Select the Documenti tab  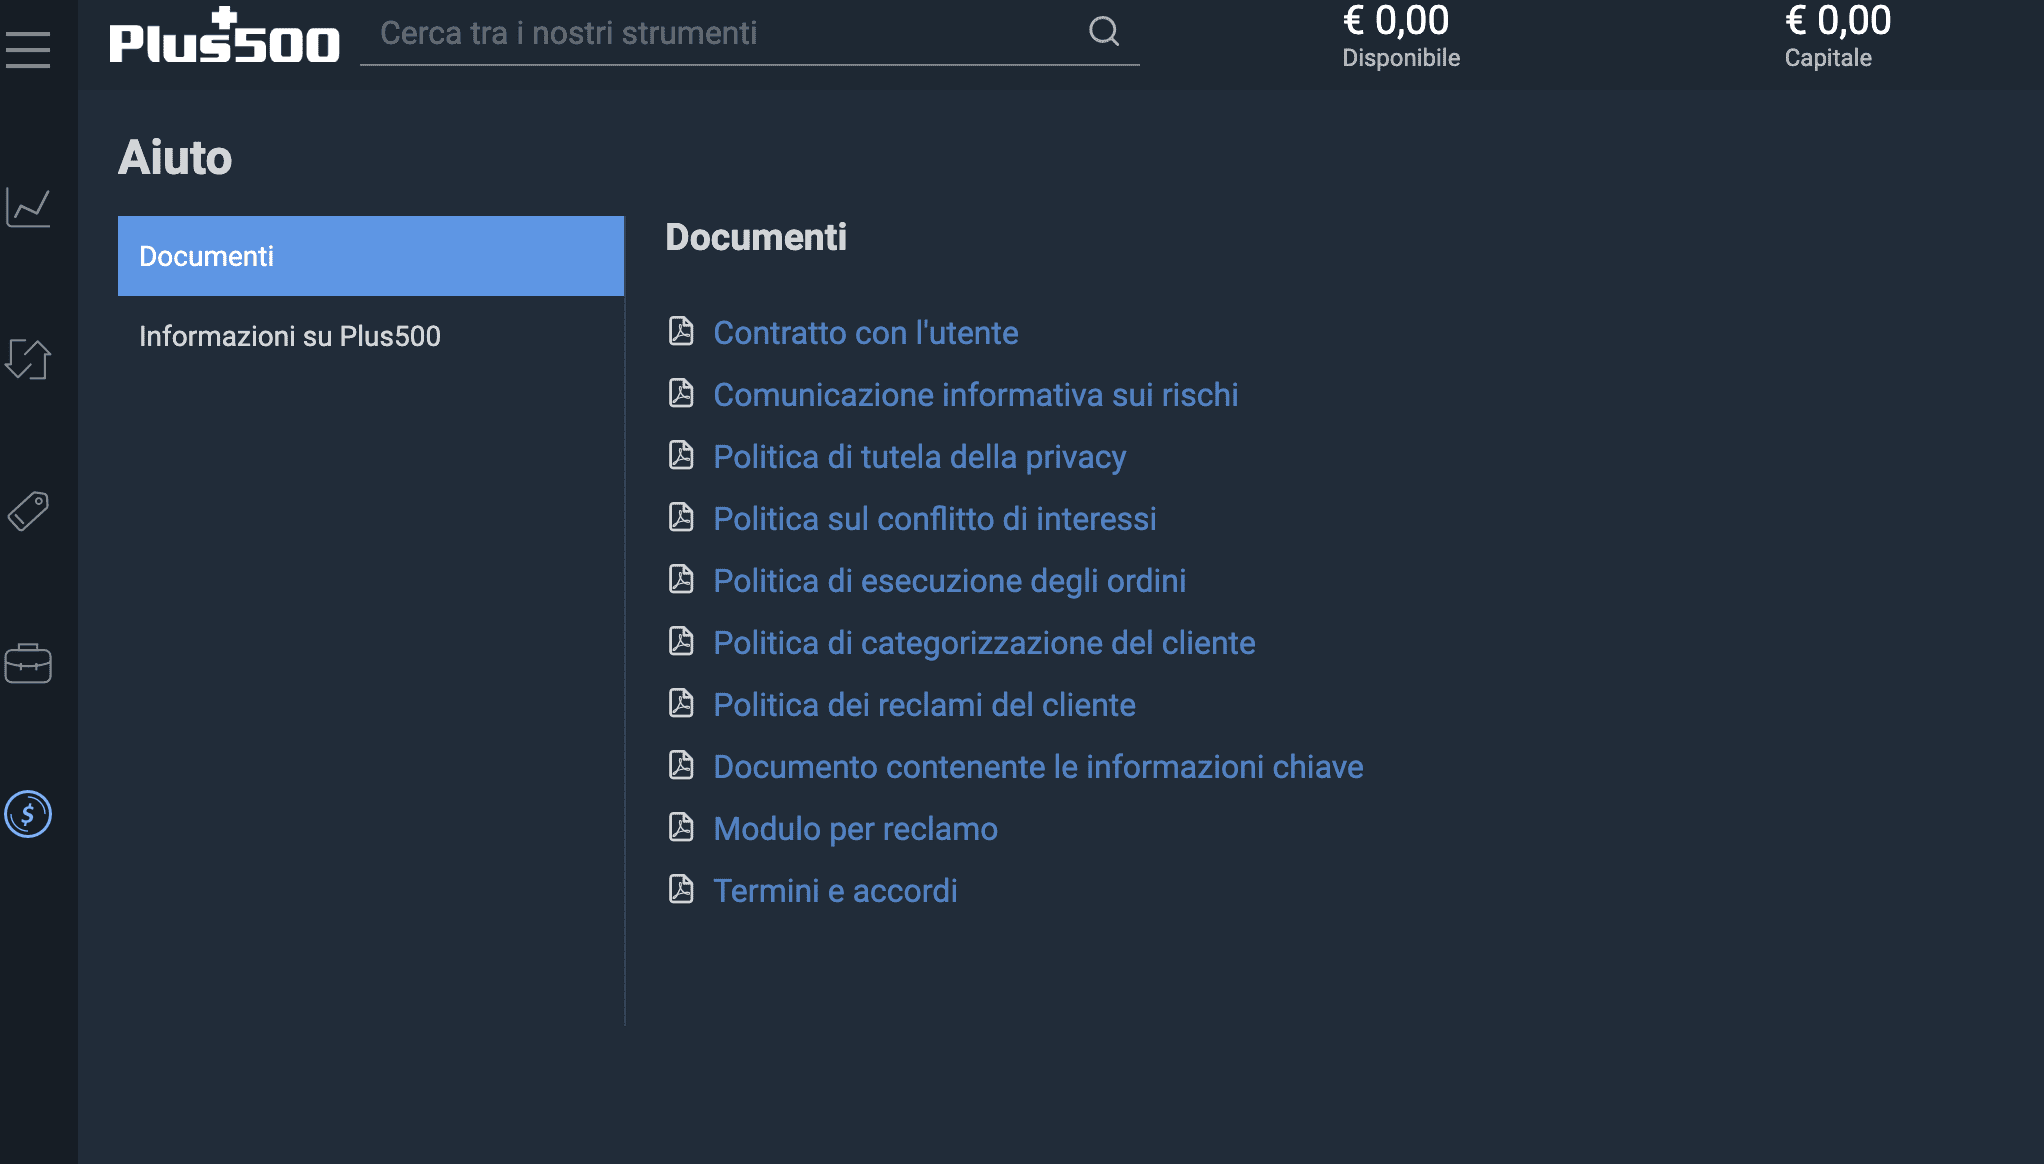(x=370, y=256)
